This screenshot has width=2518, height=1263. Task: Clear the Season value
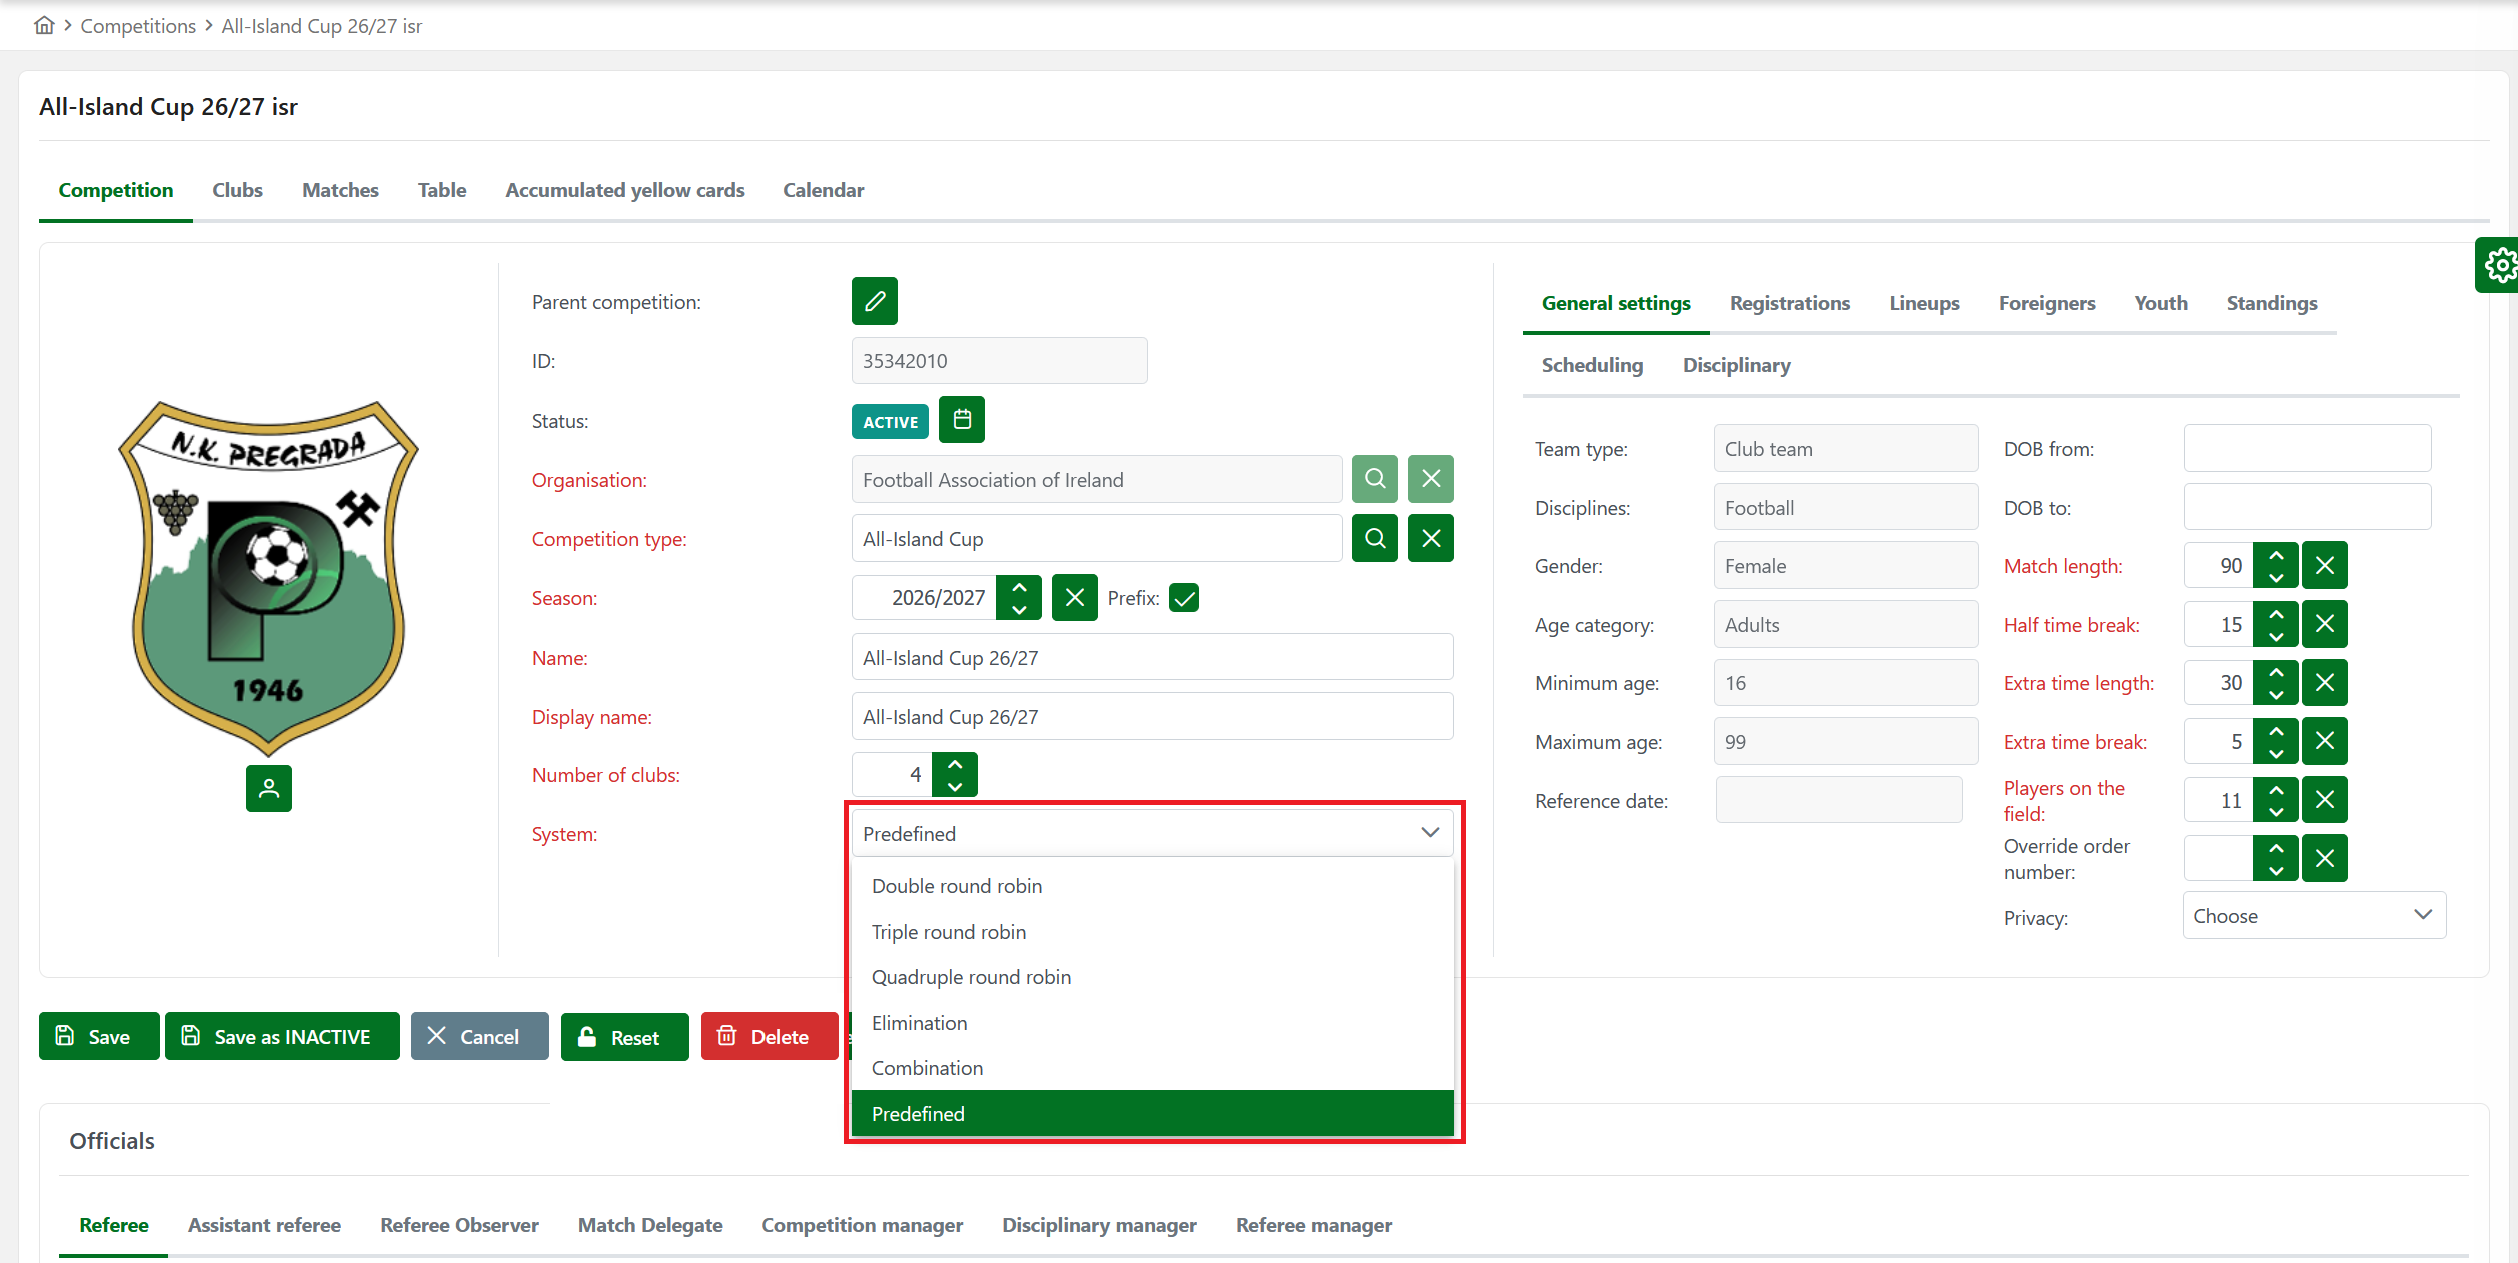(1074, 598)
